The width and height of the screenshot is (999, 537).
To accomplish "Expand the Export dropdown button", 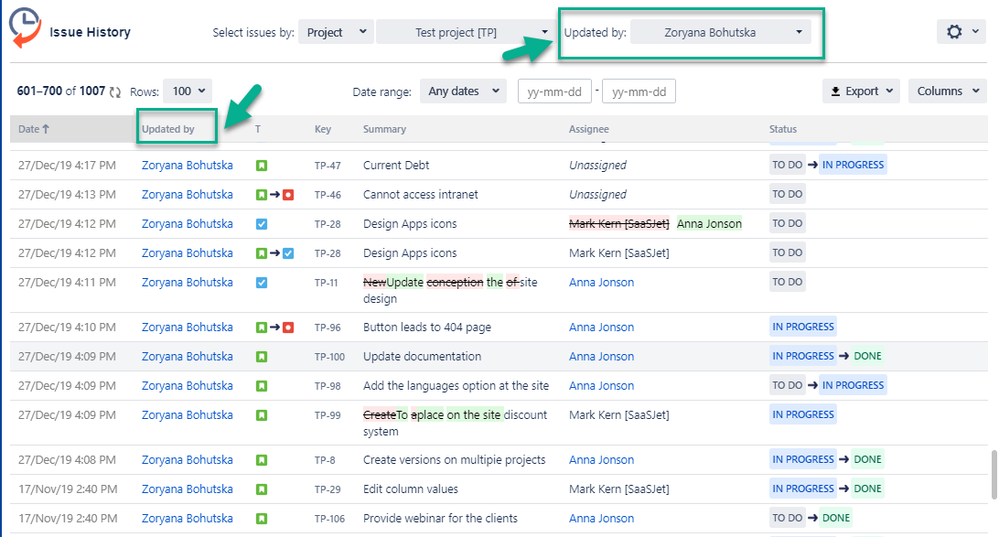I will click(861, 91).
